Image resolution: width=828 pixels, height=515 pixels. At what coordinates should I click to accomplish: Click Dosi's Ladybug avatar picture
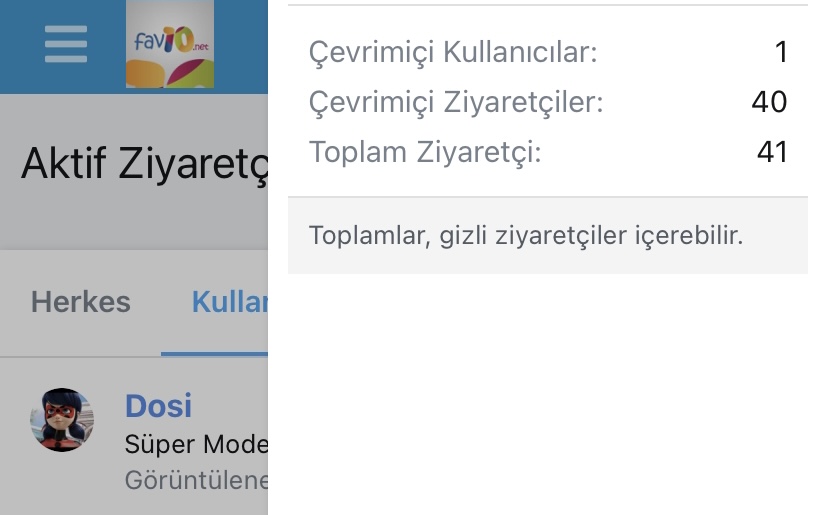62,420
